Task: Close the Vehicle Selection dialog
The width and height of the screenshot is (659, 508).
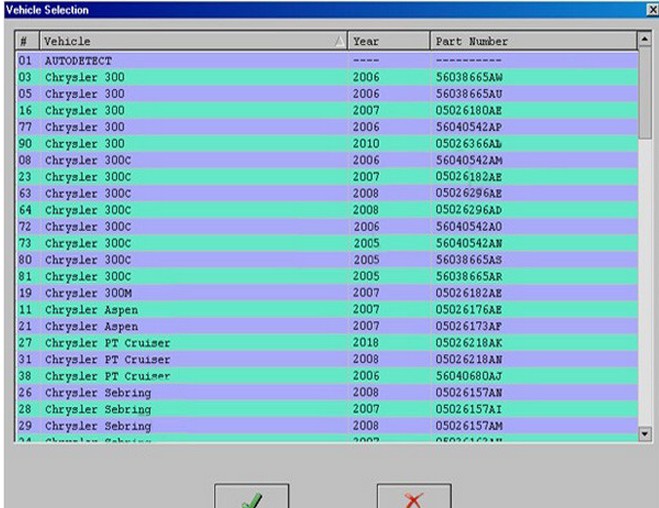Action: 653,10
